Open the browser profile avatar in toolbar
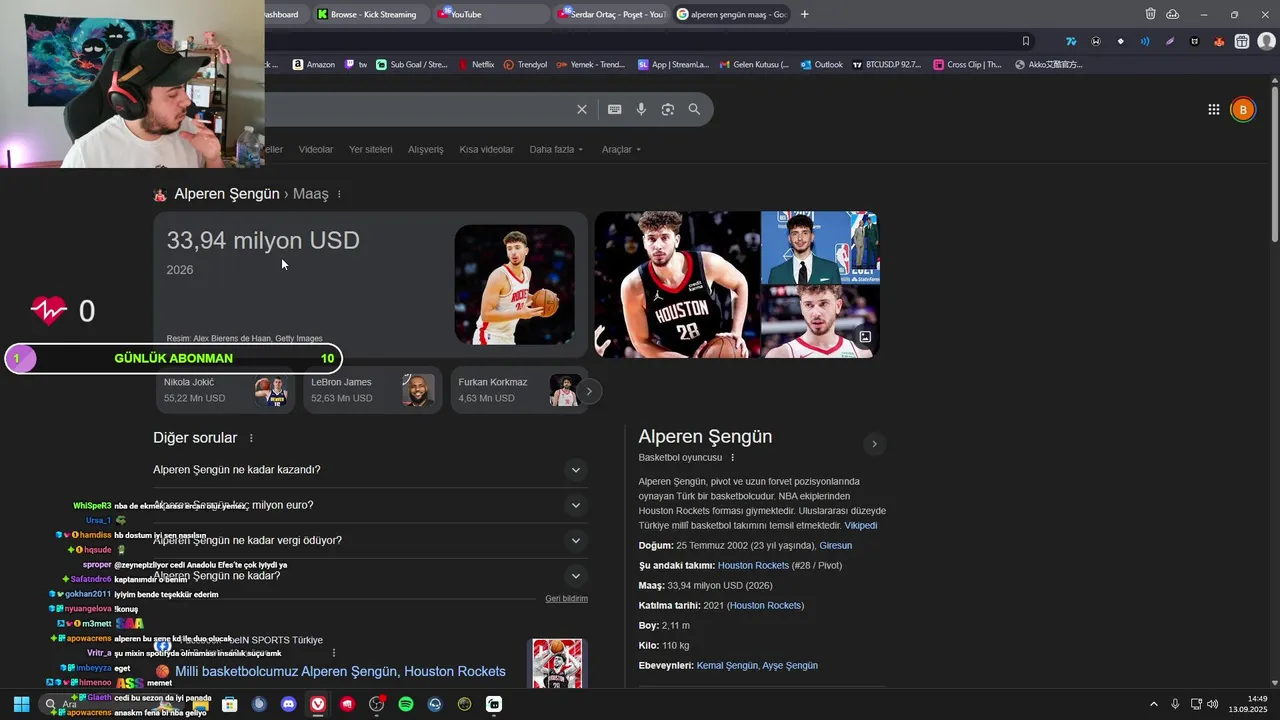This screenshot has height=720, width=1280. pyautogui.click(x=1266, y=41)
